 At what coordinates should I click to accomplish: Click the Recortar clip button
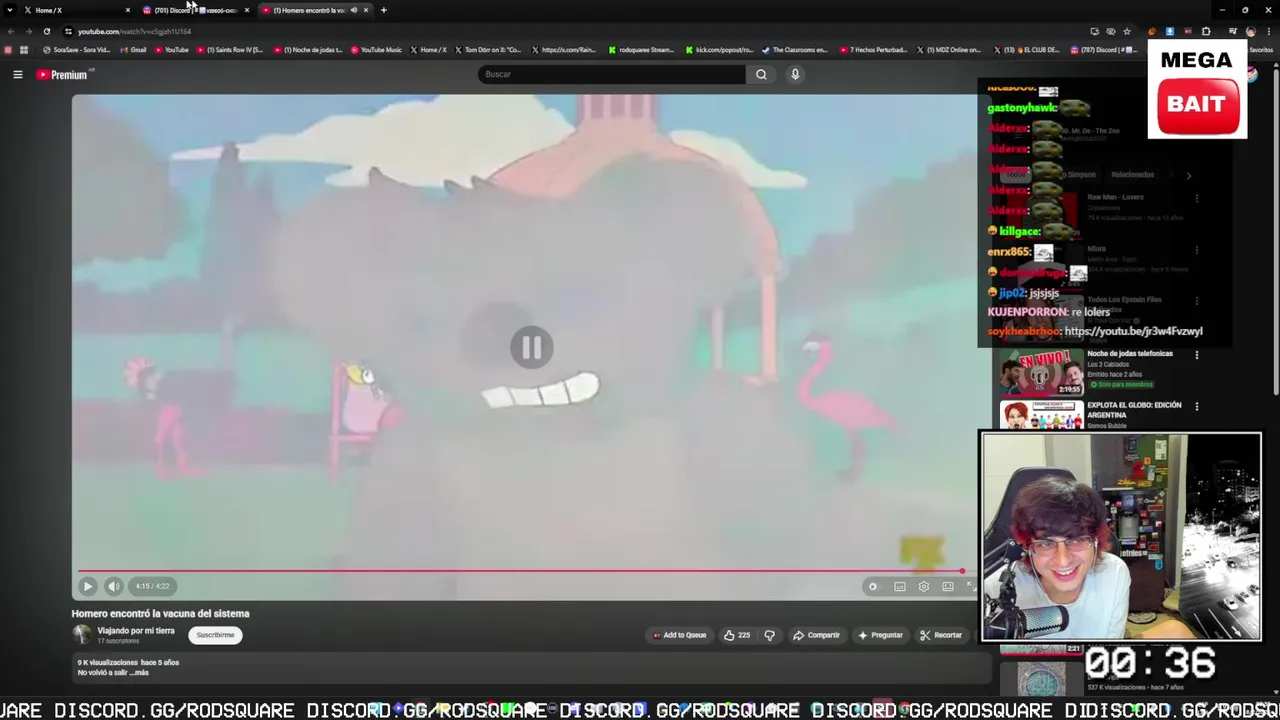click(941, 635)
